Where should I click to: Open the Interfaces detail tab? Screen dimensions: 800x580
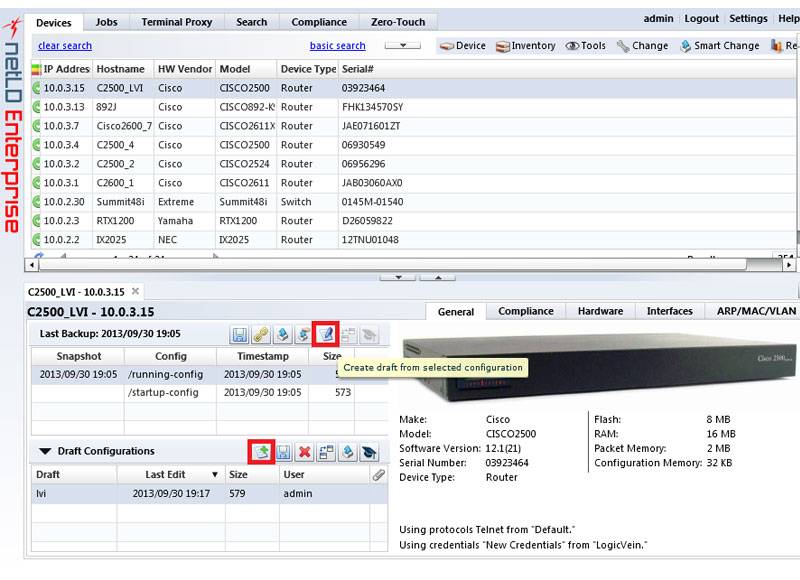coord(669,311)
